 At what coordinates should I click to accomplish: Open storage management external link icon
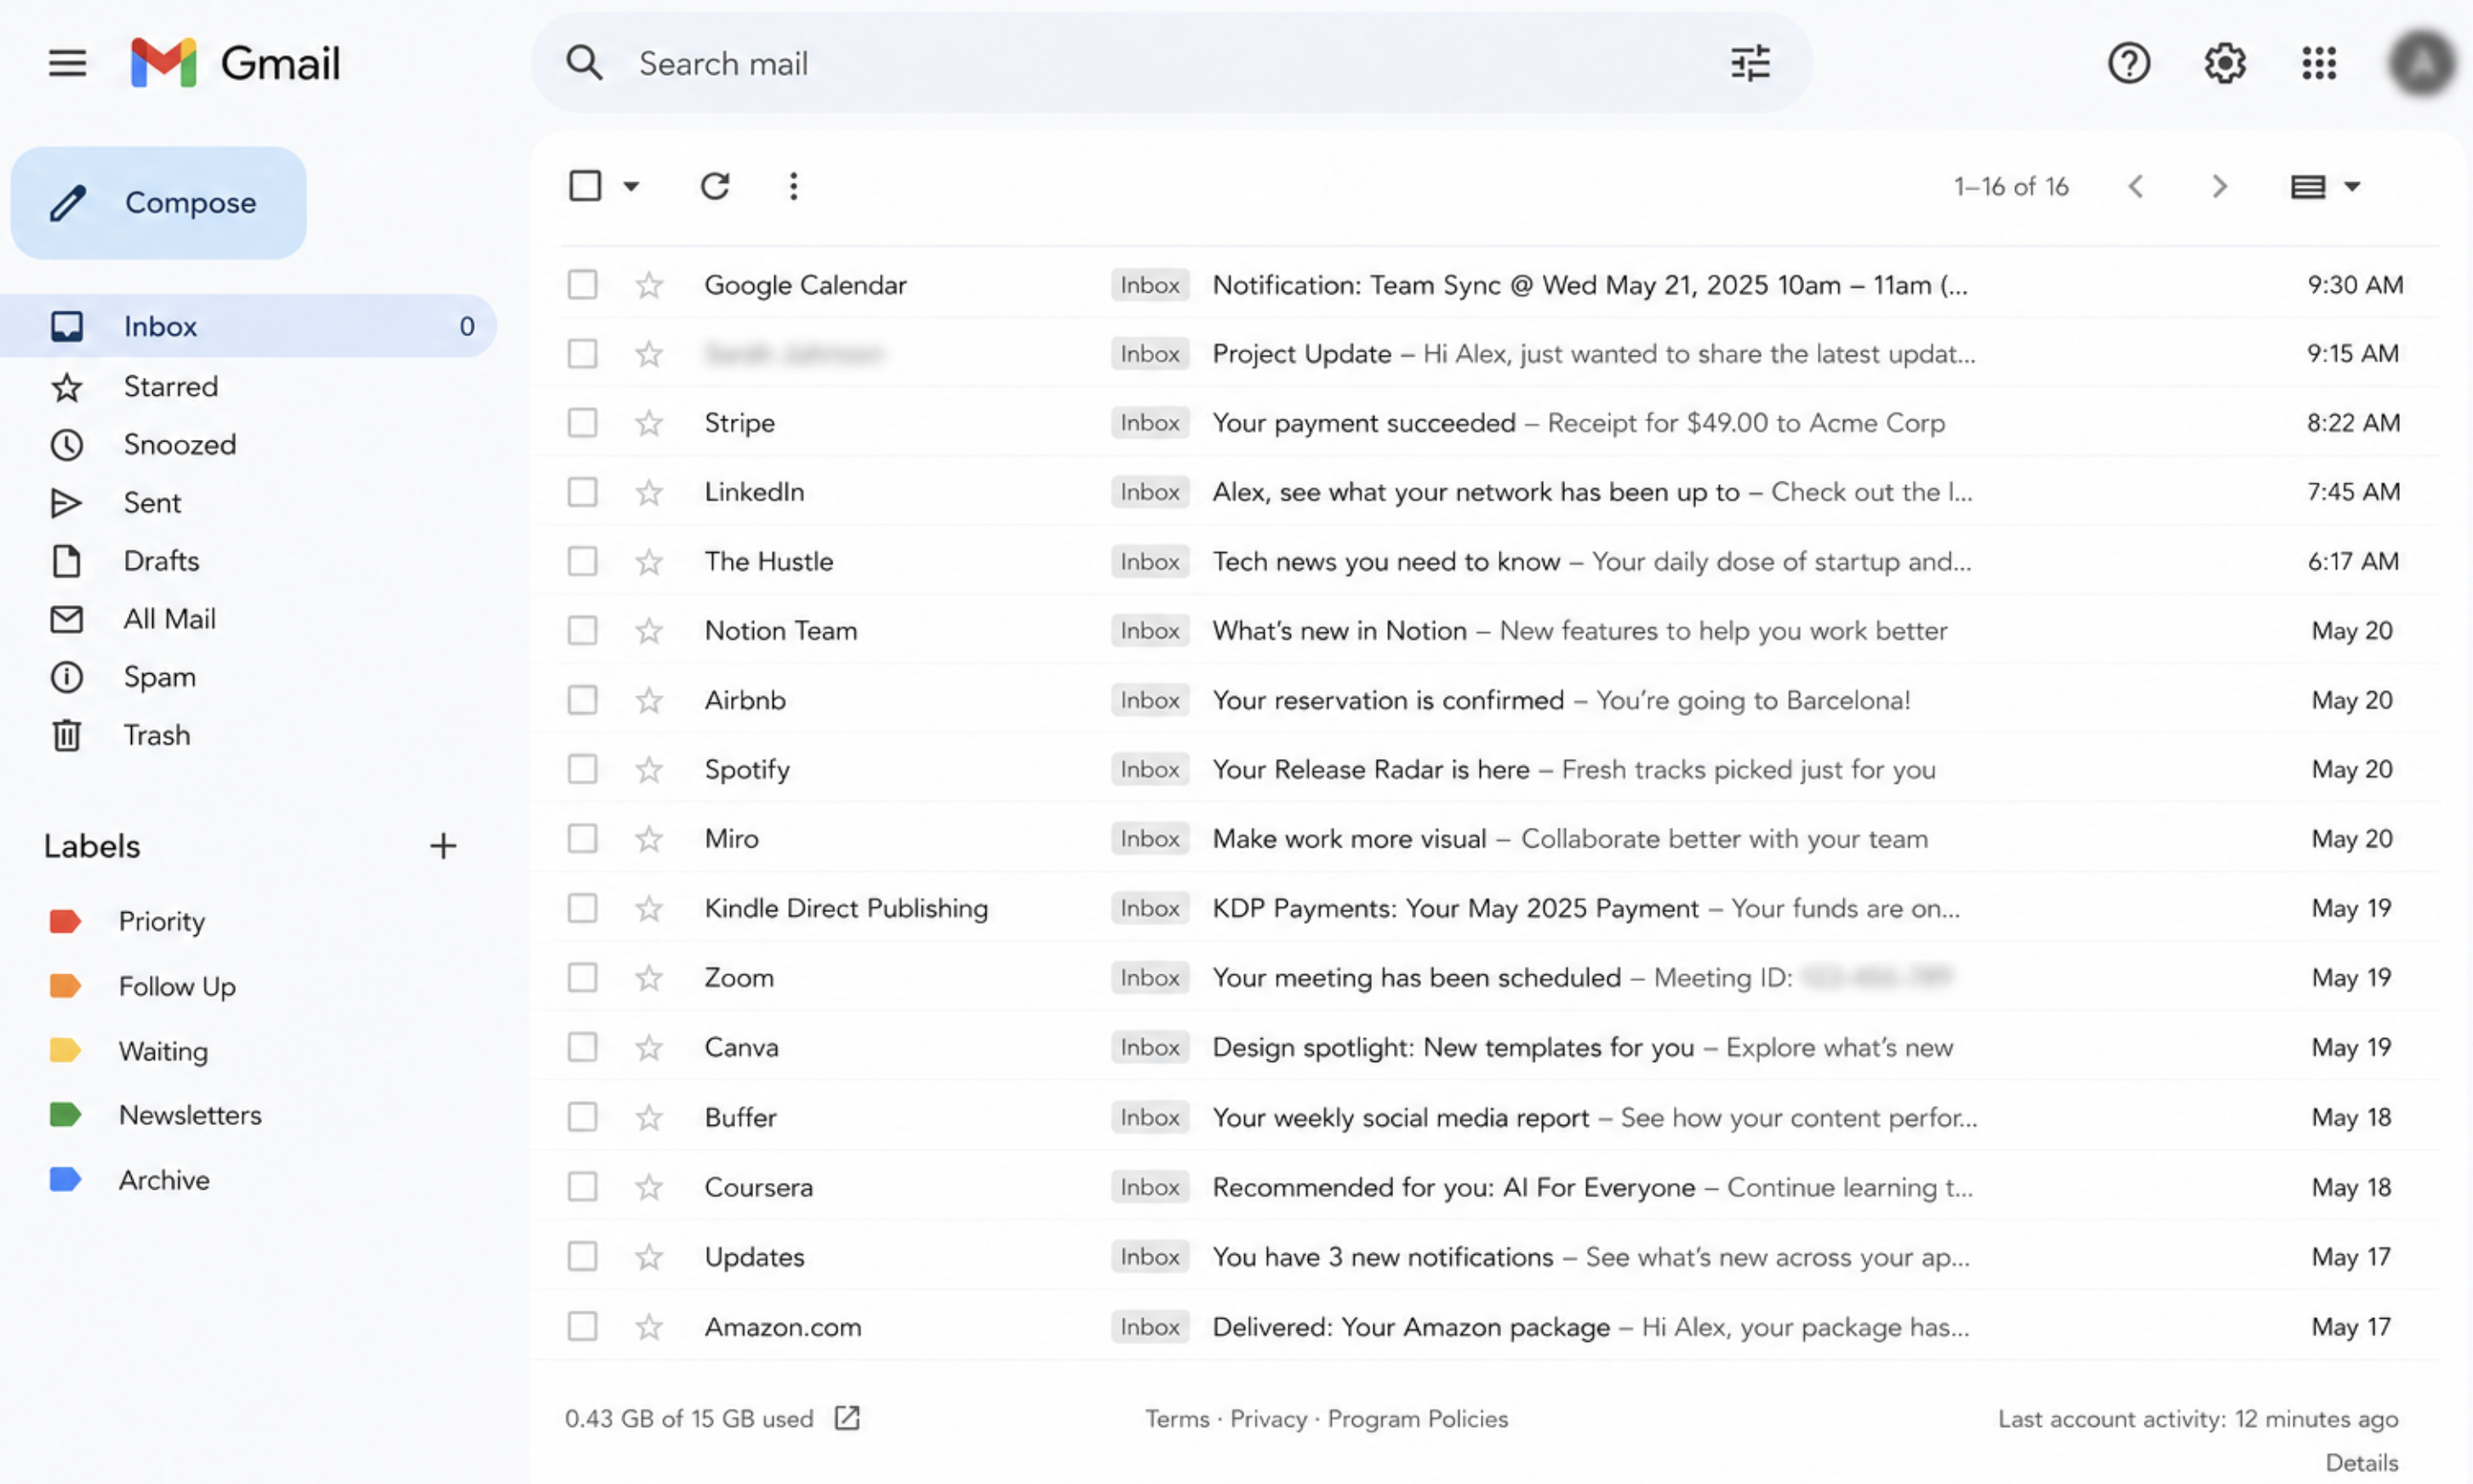pos(847,1418)
